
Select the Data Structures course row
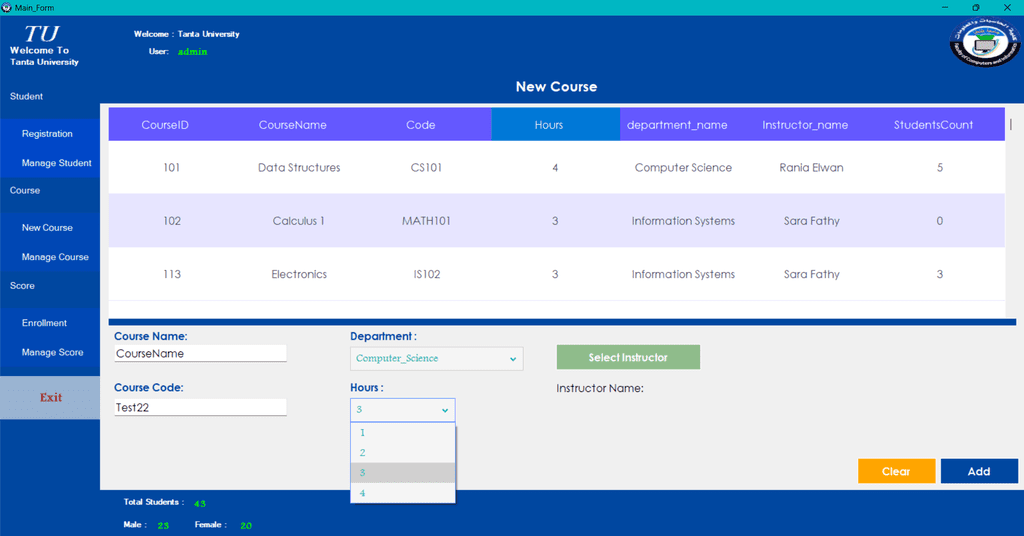299,168
